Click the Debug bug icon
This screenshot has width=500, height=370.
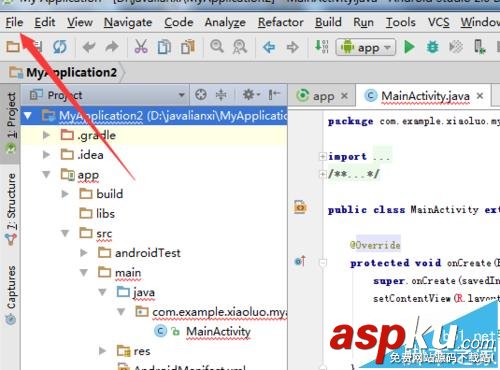coord(433,47)
